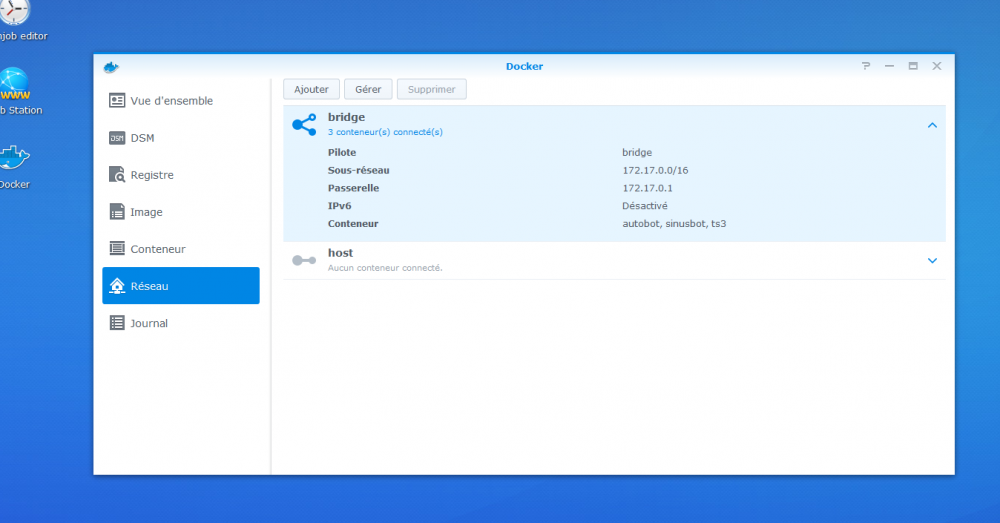Open Docker help question mark
Image resolution: width=1000 pixels, height=523 pixels.
[x=865, y=66]
